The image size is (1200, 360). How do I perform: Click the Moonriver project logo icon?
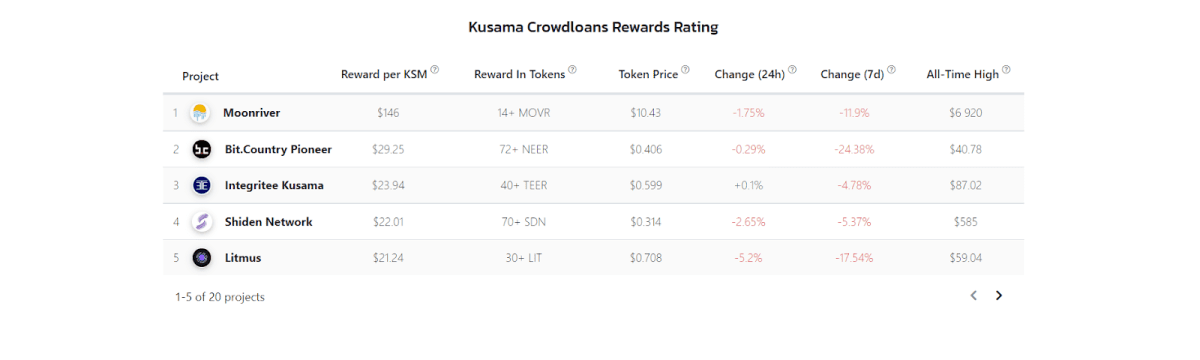(x=201, y=113)
